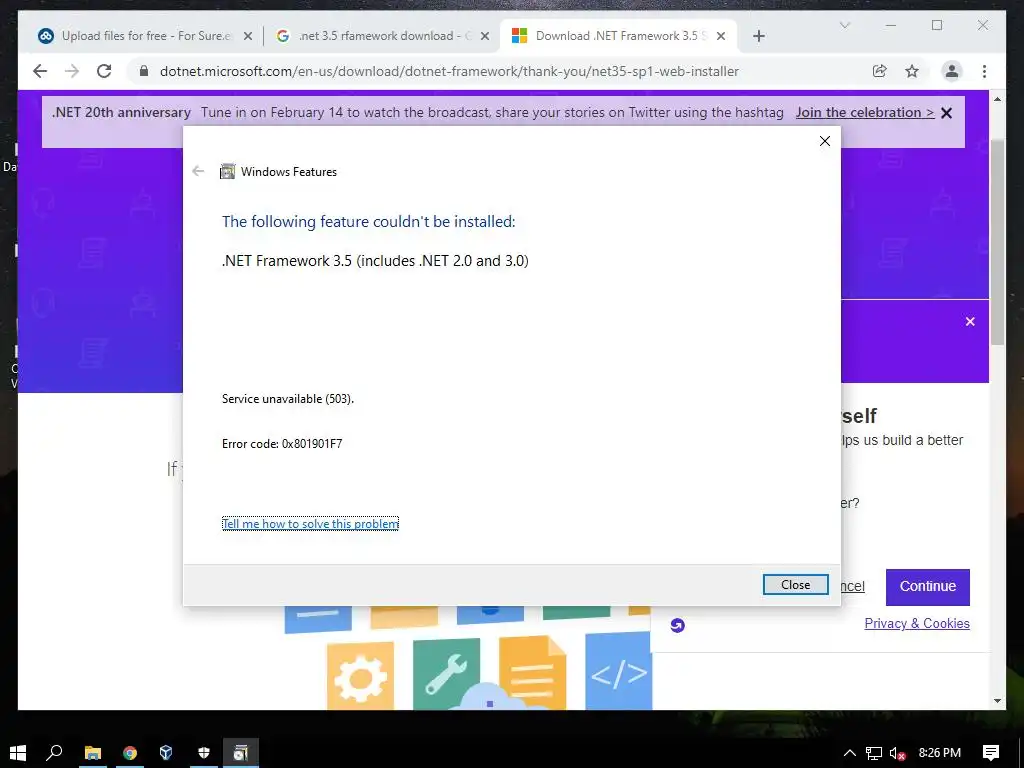Click the scrollbar down arrow
Image resolution: width=1024 pixels, height=768 pixels.
(x=997, y=701)
